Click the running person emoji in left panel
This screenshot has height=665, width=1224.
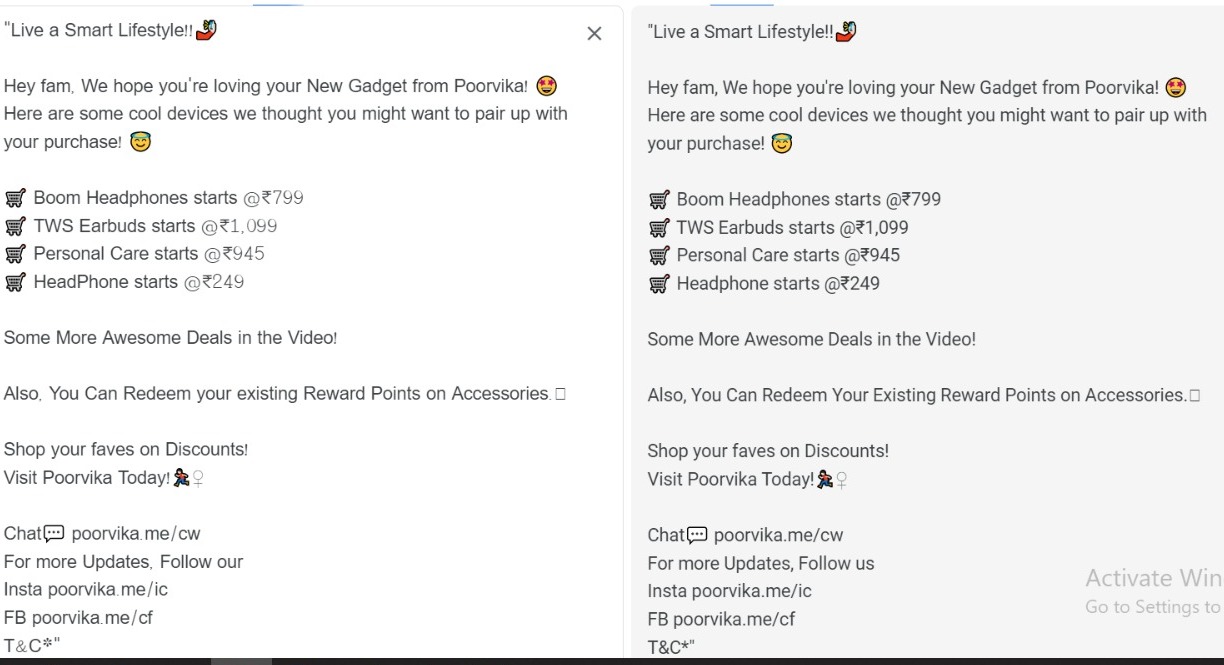point(181,478)
